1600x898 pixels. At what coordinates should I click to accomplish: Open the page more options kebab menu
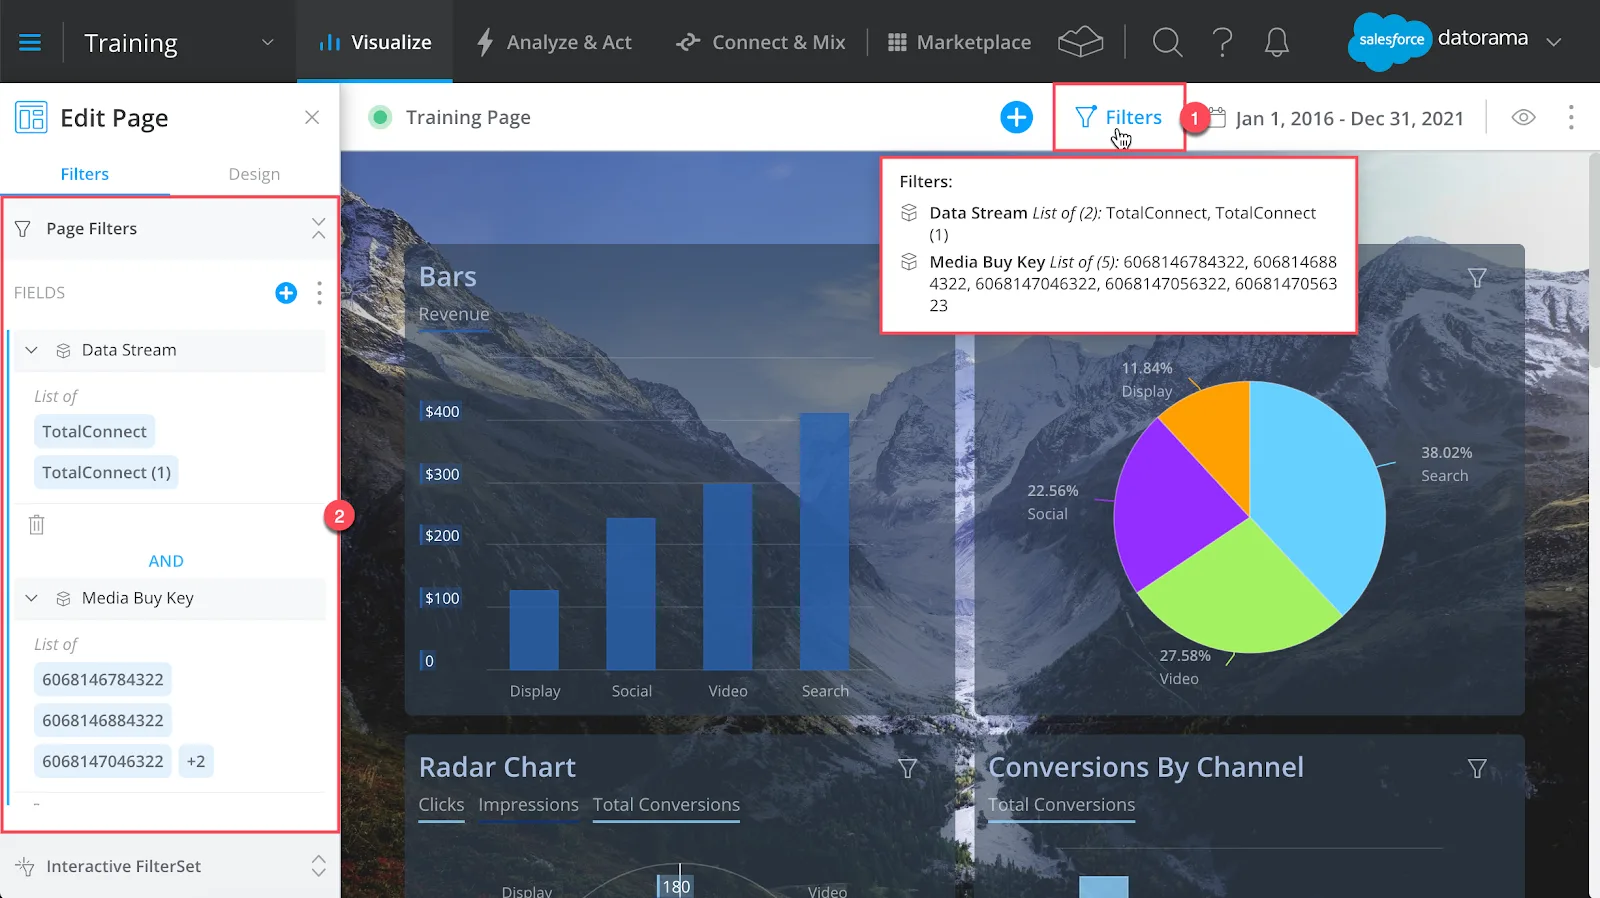coord(1571,117)
